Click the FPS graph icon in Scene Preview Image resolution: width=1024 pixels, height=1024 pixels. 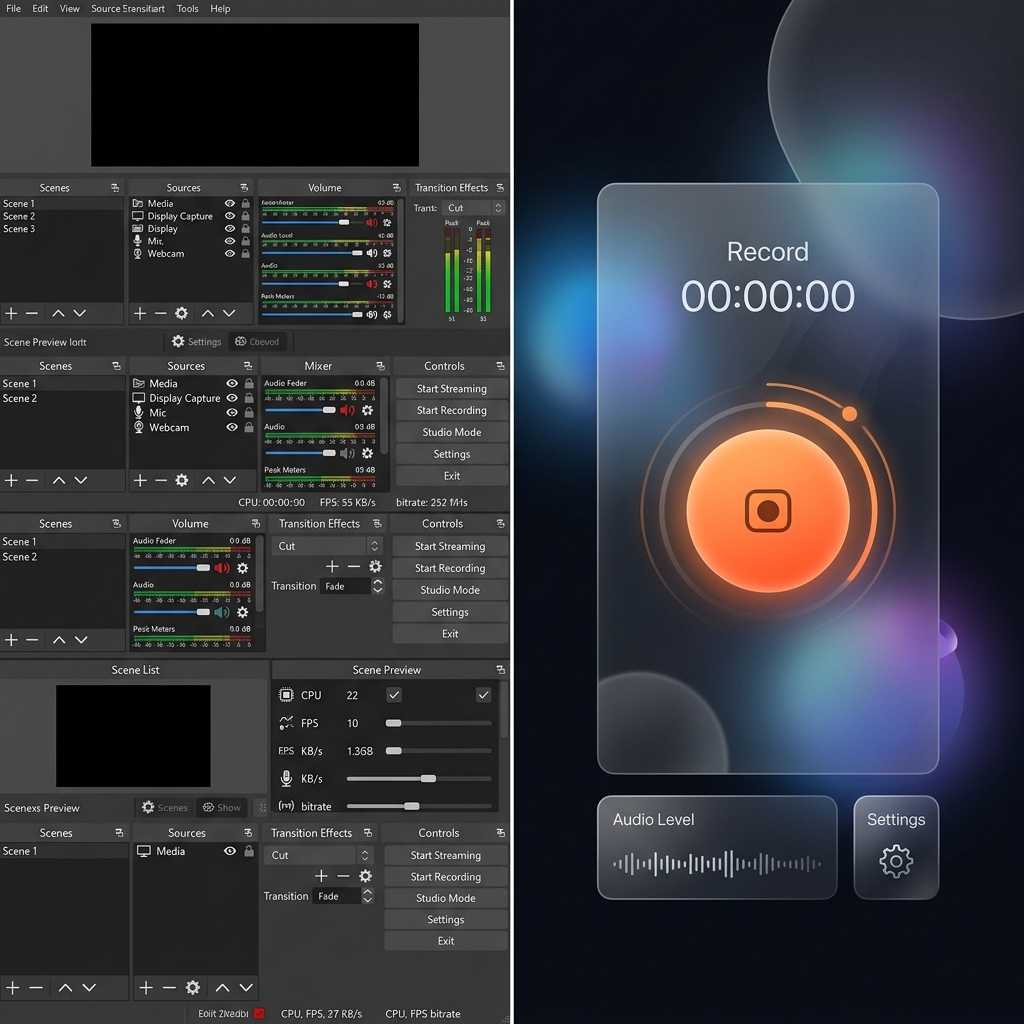[286, 723]
